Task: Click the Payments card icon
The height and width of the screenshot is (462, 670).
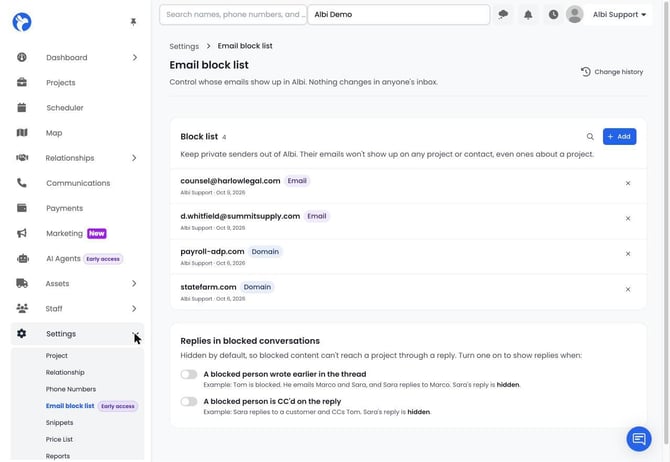Action: click(22, 208)
